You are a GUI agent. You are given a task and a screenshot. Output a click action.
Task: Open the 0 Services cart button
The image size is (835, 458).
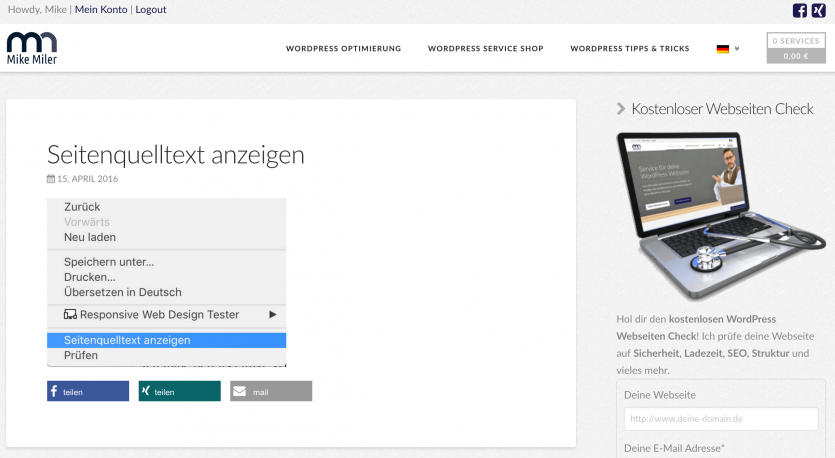coord(796,48)
